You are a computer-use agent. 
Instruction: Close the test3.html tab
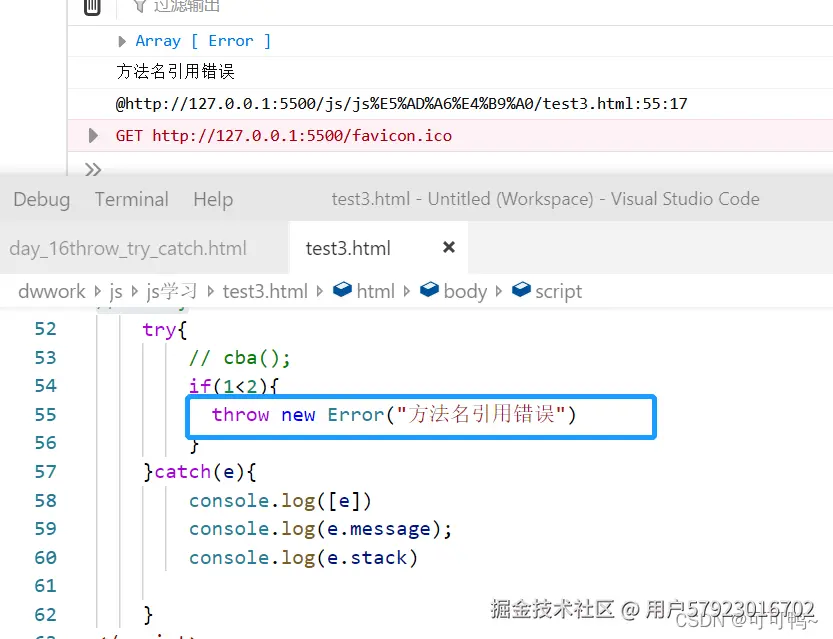449,247
